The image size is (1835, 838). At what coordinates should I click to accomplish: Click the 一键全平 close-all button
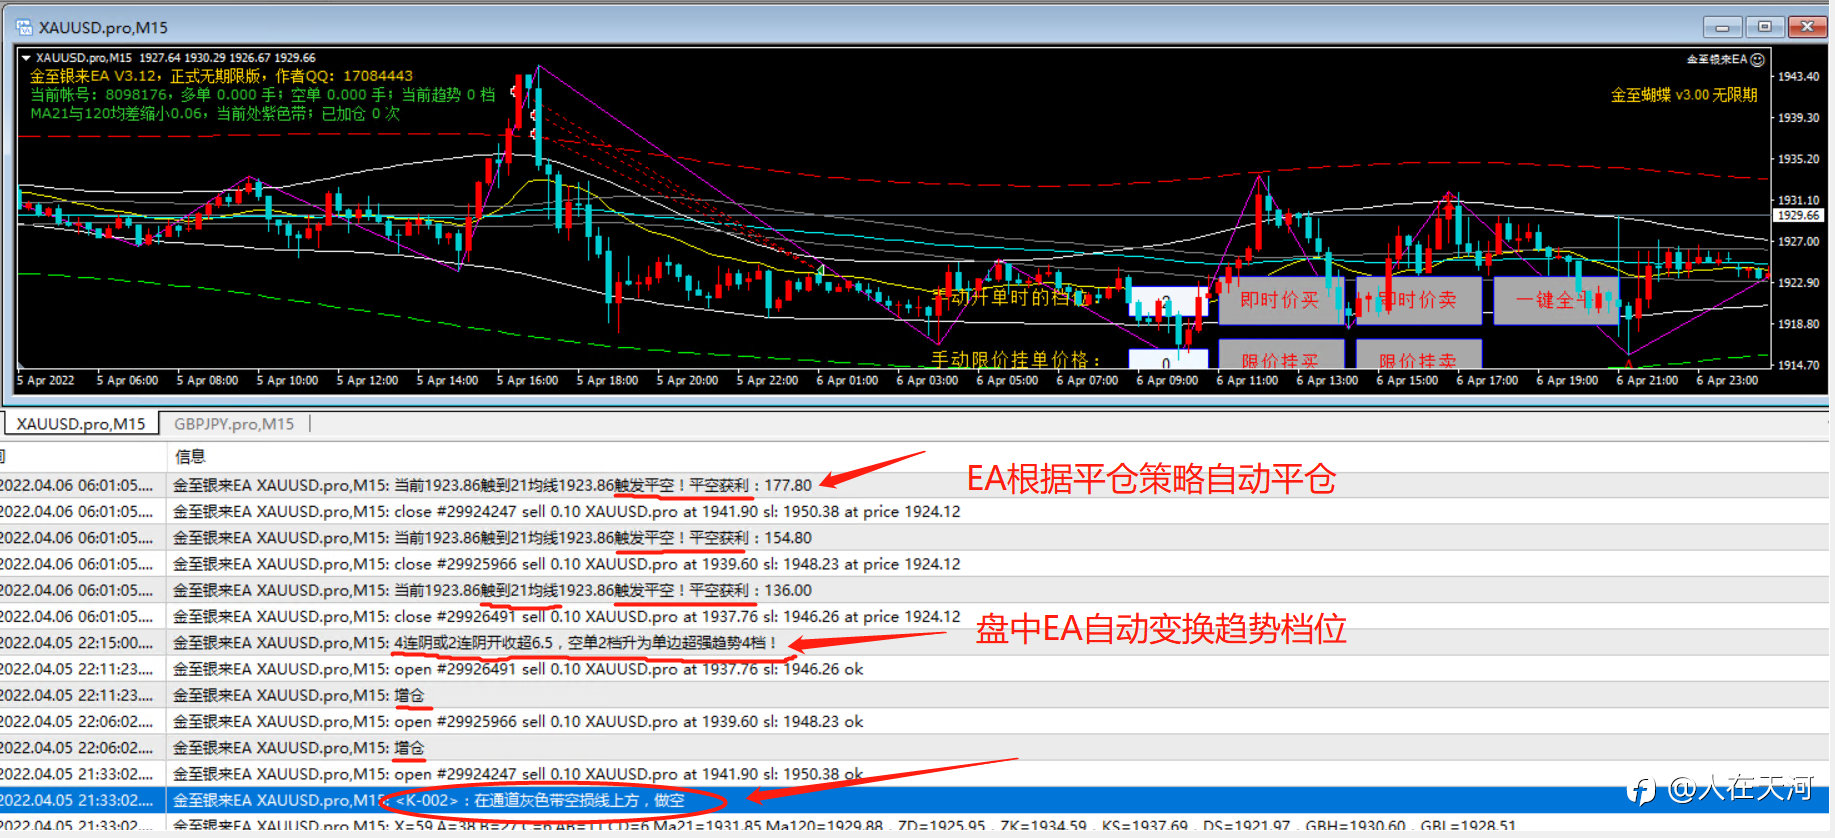pyautogui.click(x=1556, y=300)
